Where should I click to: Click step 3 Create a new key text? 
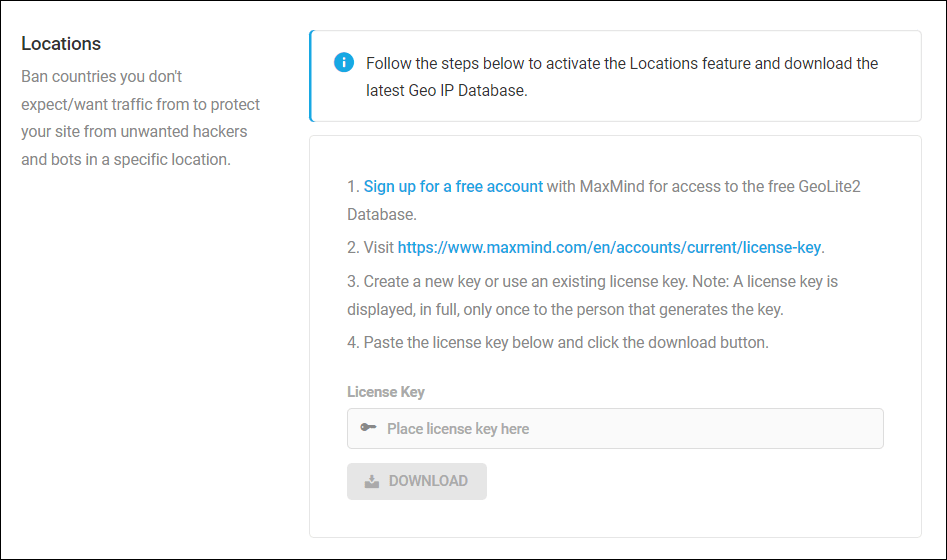coord(592,295)
